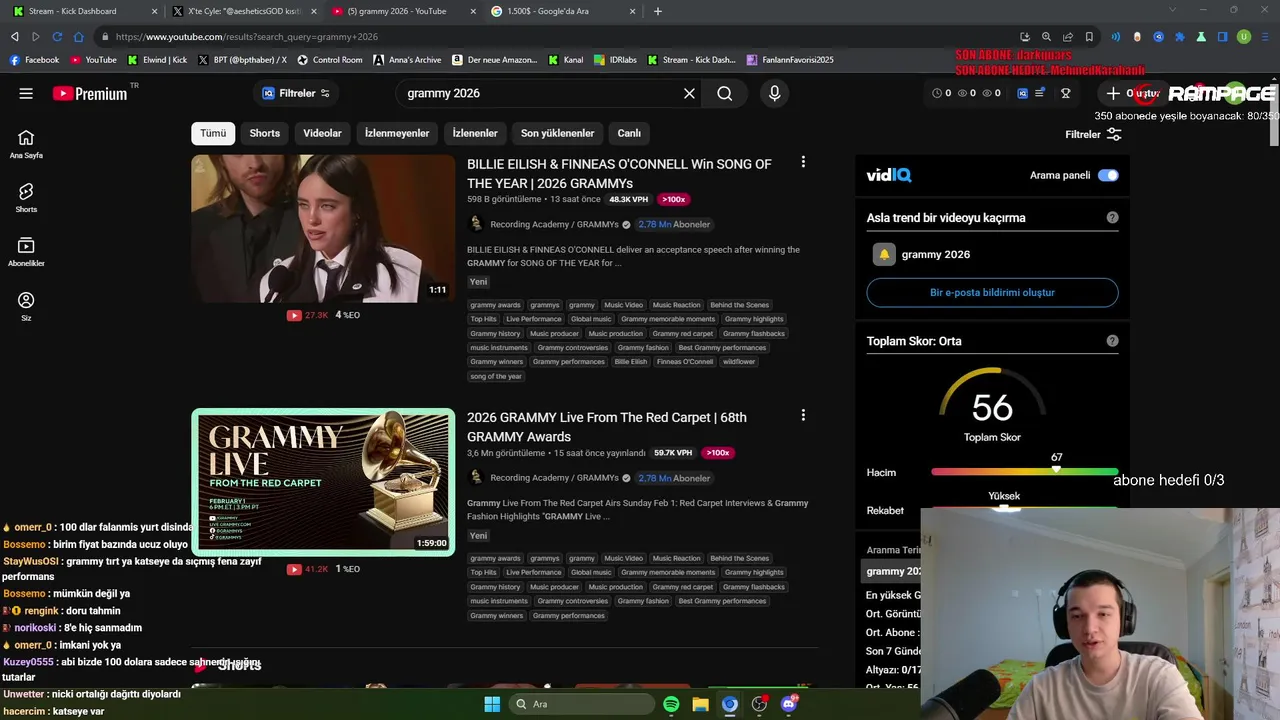Screen dimensions: 1280x720
Task: Share this page from address bar
Action: [1067, 37]
